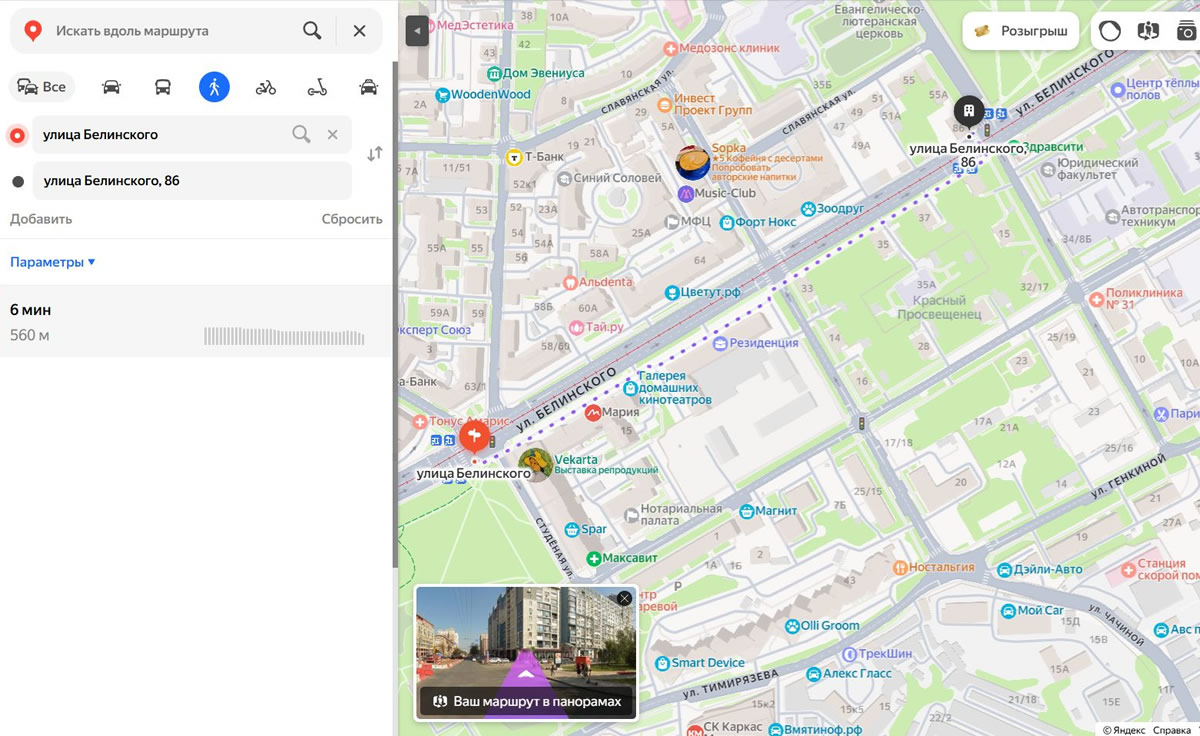Image resolution: width=1200 pixels, height=736 pixels.
Task: Click destination field 'улица Белинского, 86'
Action: point(192,181)
